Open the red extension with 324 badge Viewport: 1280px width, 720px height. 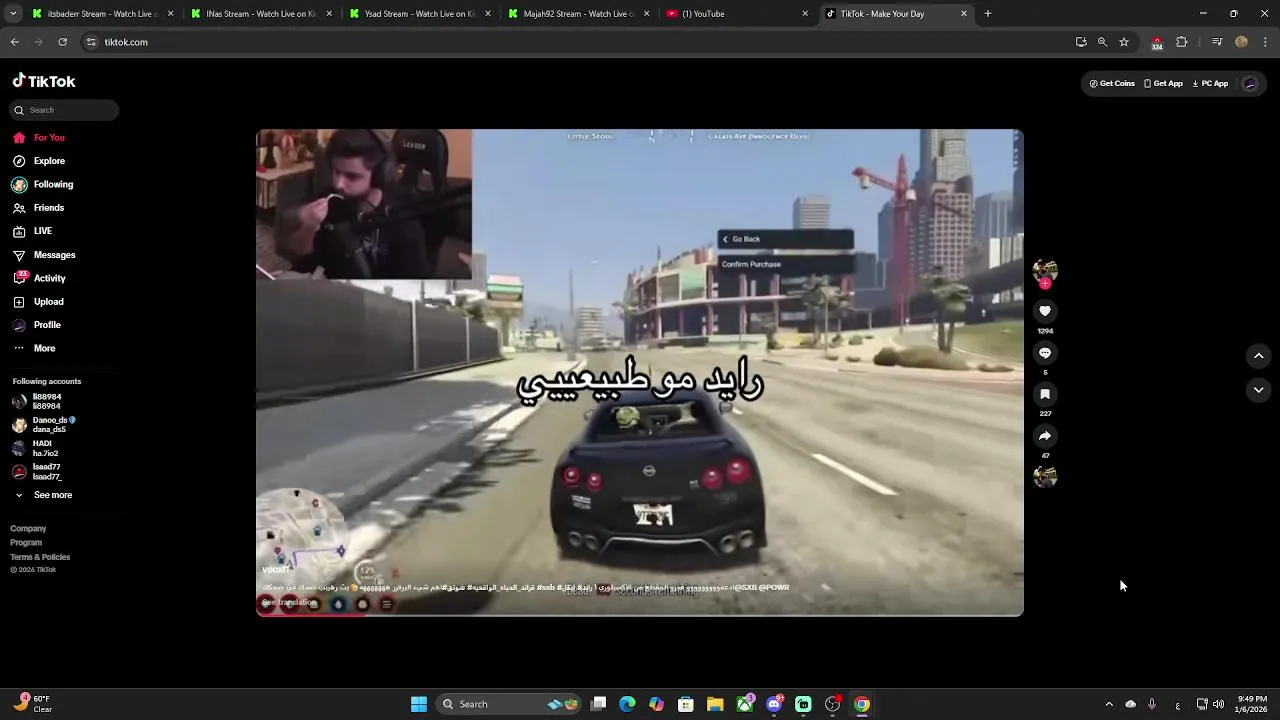click(x=1157, y=43)
